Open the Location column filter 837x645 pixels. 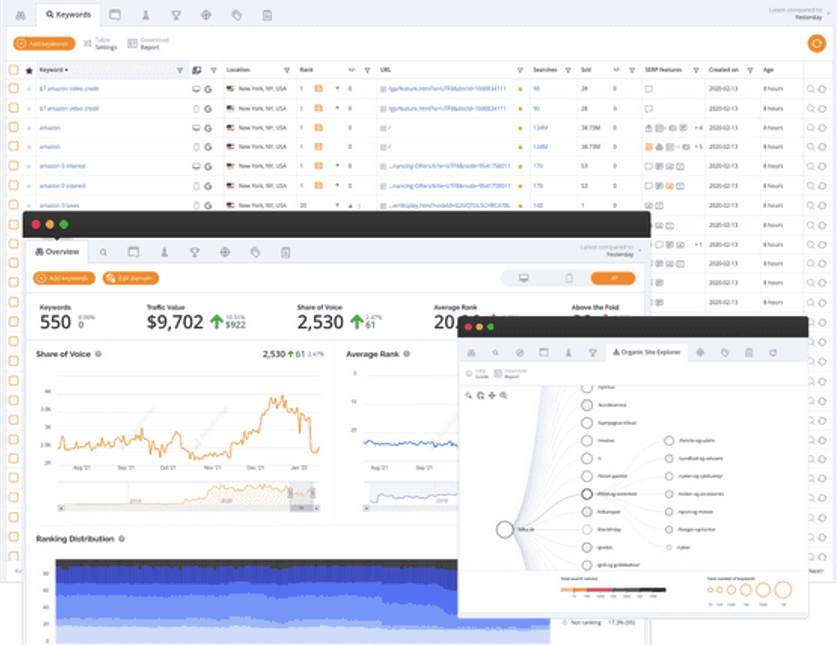pyautogui.click(x=287, y=70)
